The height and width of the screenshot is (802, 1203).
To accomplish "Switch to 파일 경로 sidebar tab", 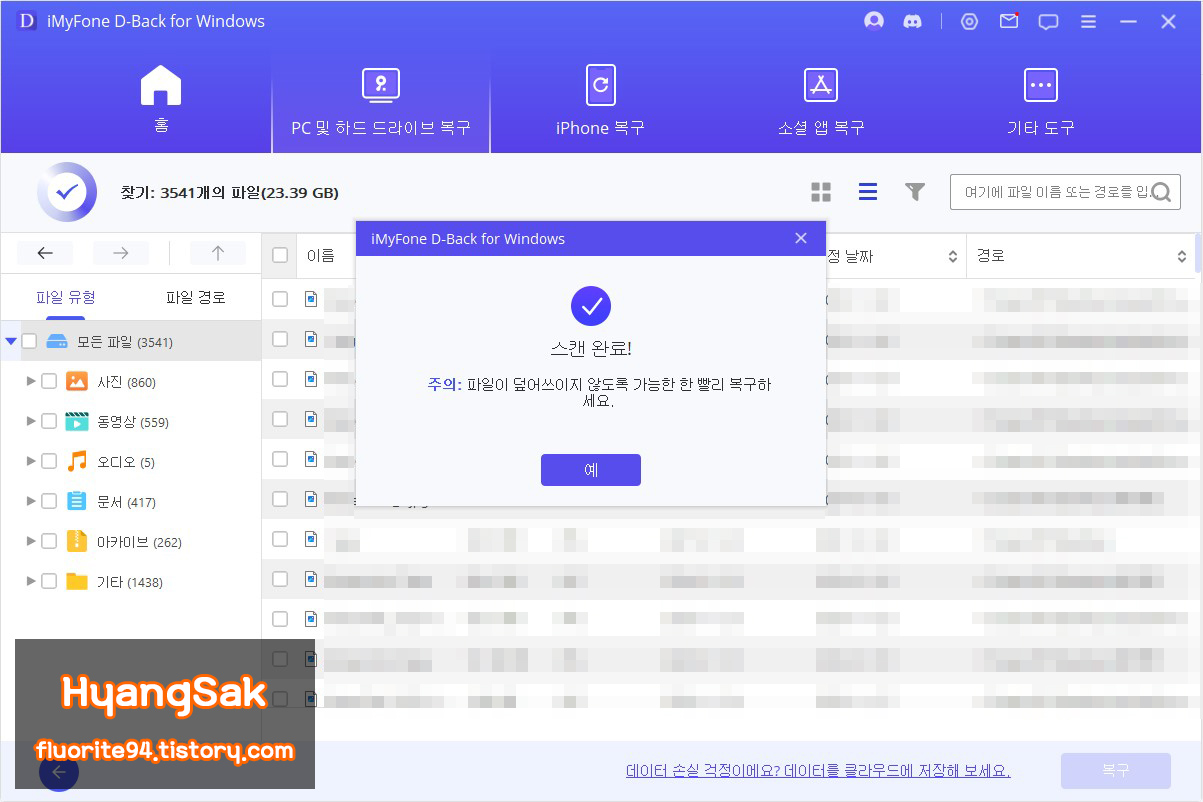I will tap(196, 297).
